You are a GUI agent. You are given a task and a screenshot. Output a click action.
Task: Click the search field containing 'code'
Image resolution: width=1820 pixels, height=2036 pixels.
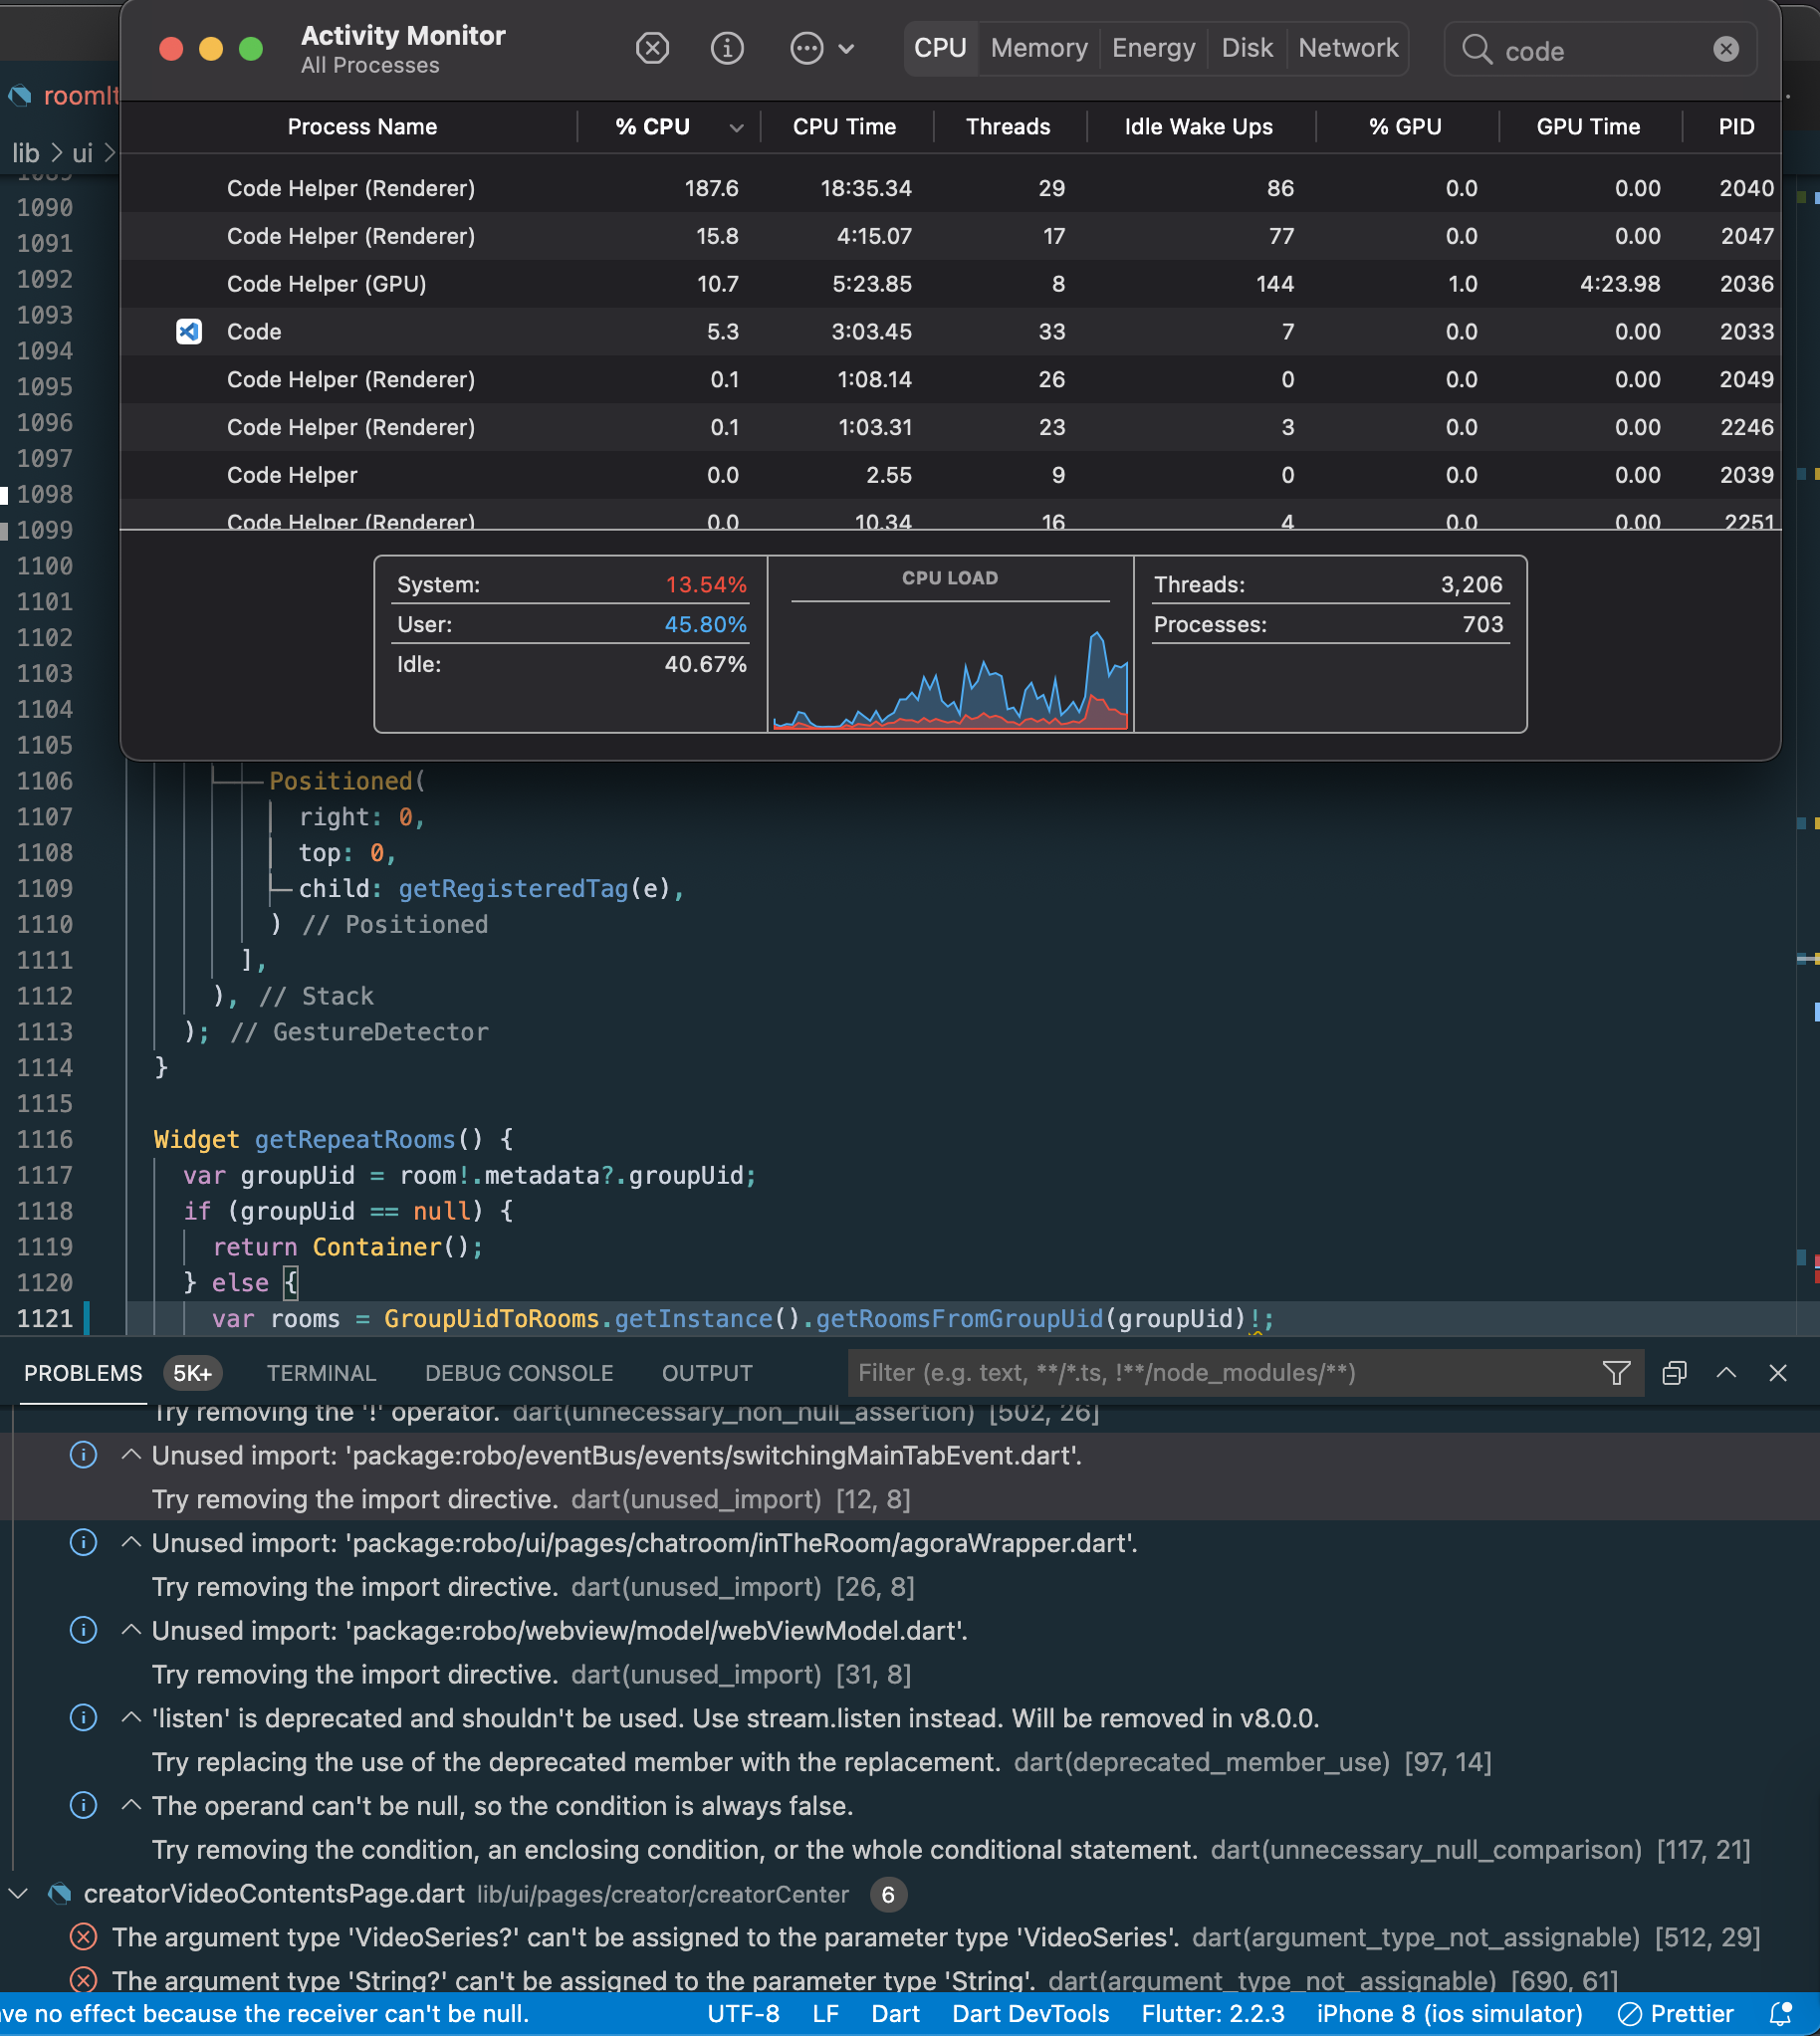point(1600,50)
